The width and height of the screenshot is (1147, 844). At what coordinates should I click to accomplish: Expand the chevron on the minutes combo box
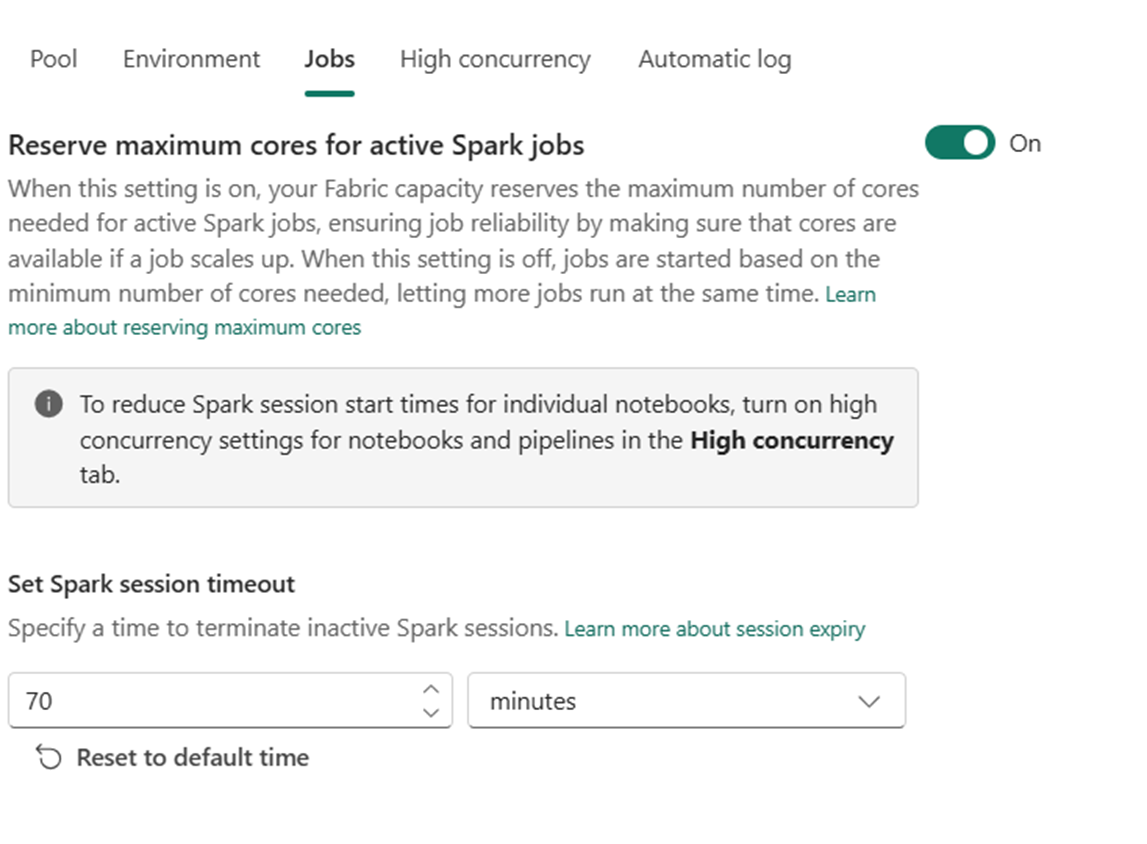click(x=869, y=701)
